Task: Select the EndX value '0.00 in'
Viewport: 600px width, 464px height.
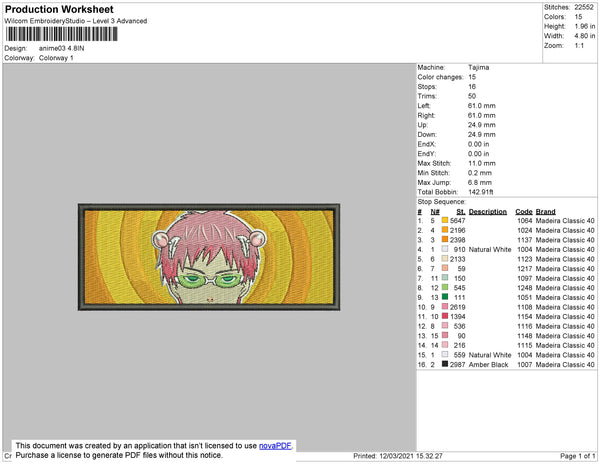Action: click(478, 144)
